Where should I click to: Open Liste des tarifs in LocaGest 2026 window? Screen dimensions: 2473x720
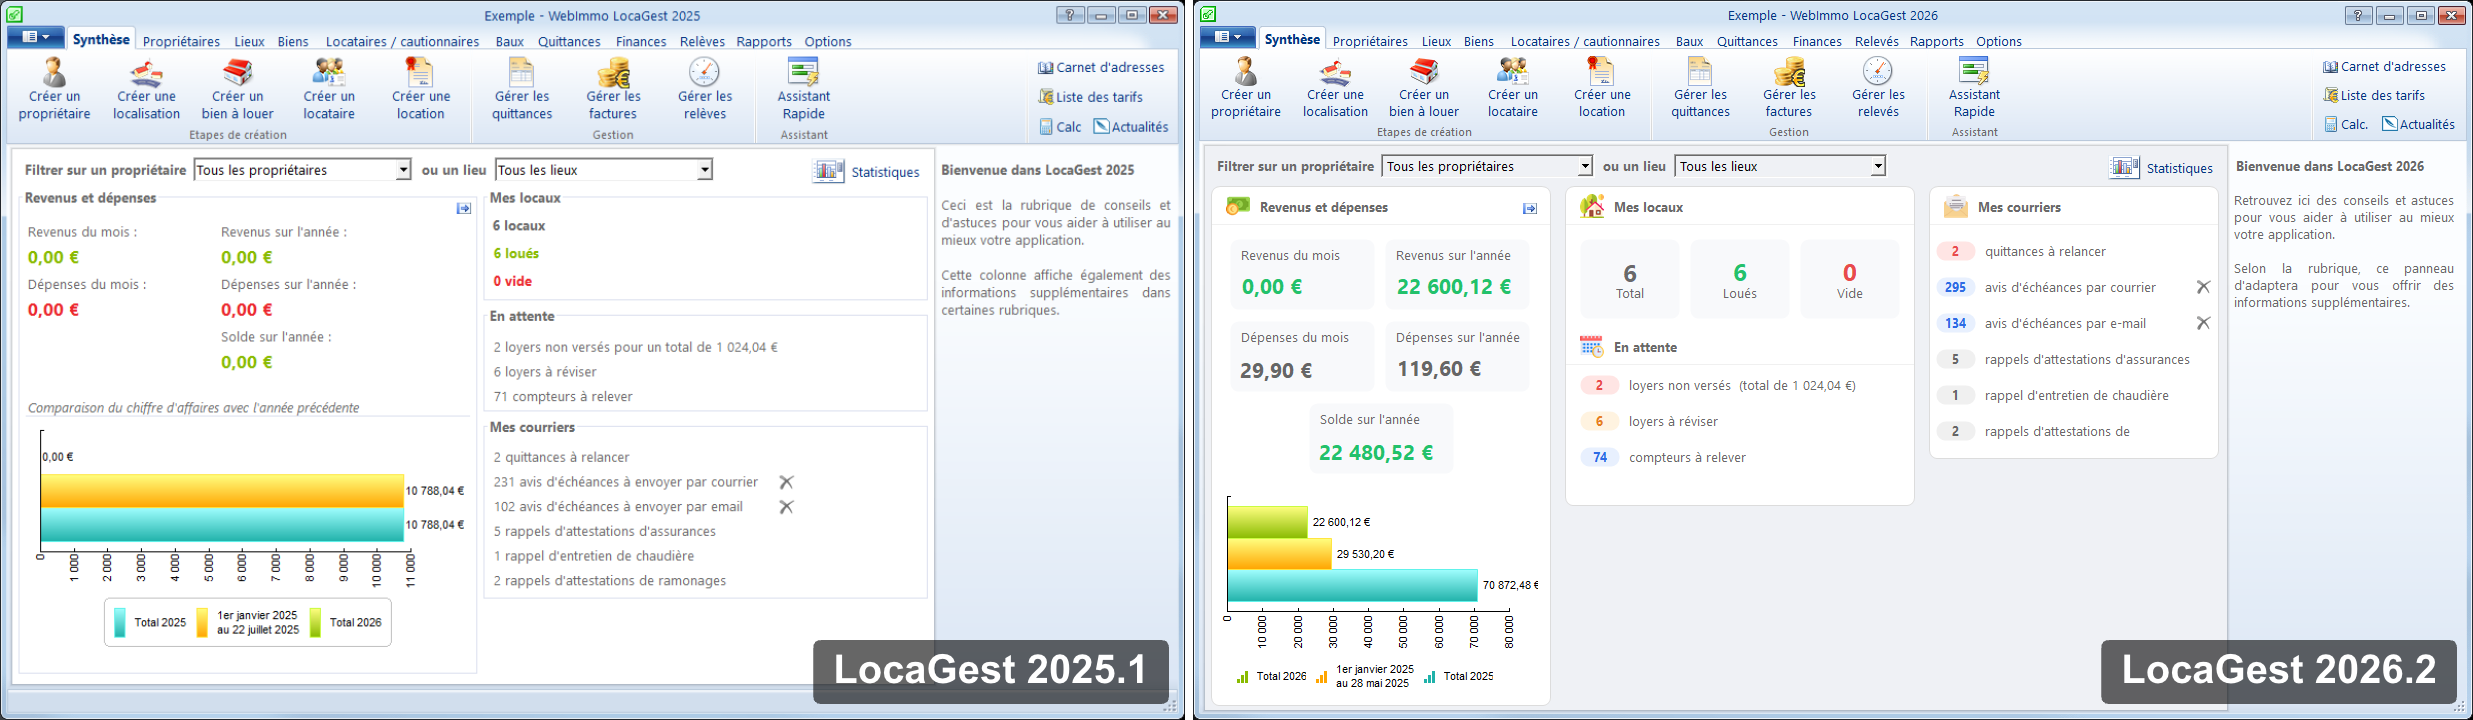(2373, 95)
